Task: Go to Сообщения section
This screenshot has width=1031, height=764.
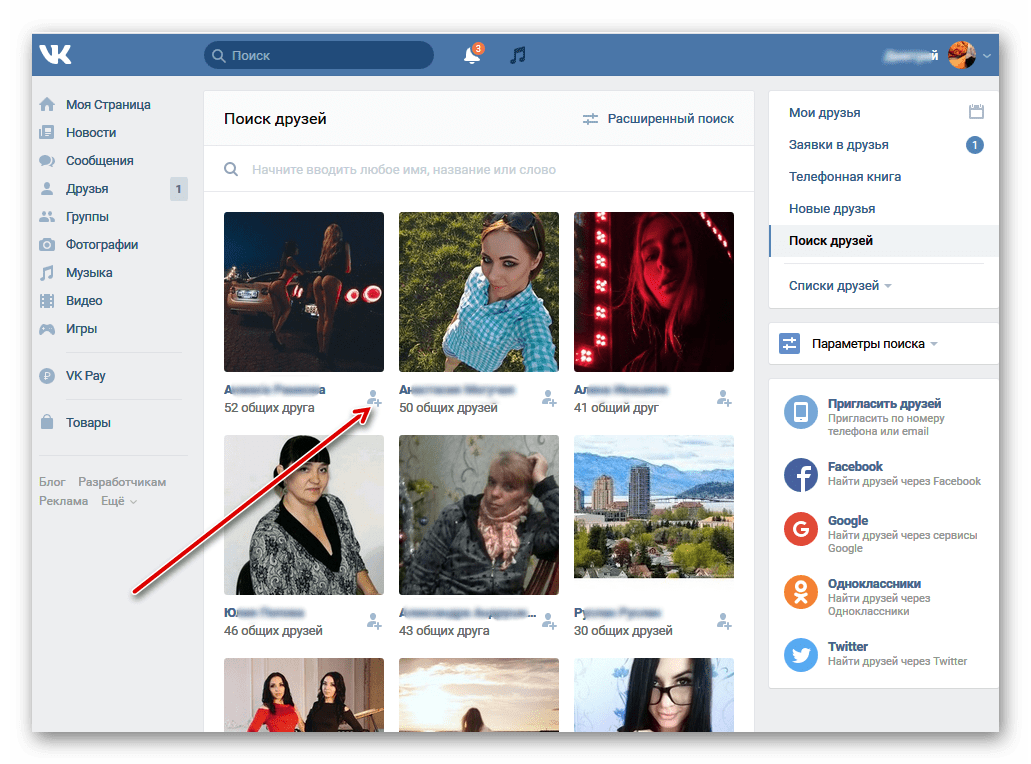Action: coord(99,160)
